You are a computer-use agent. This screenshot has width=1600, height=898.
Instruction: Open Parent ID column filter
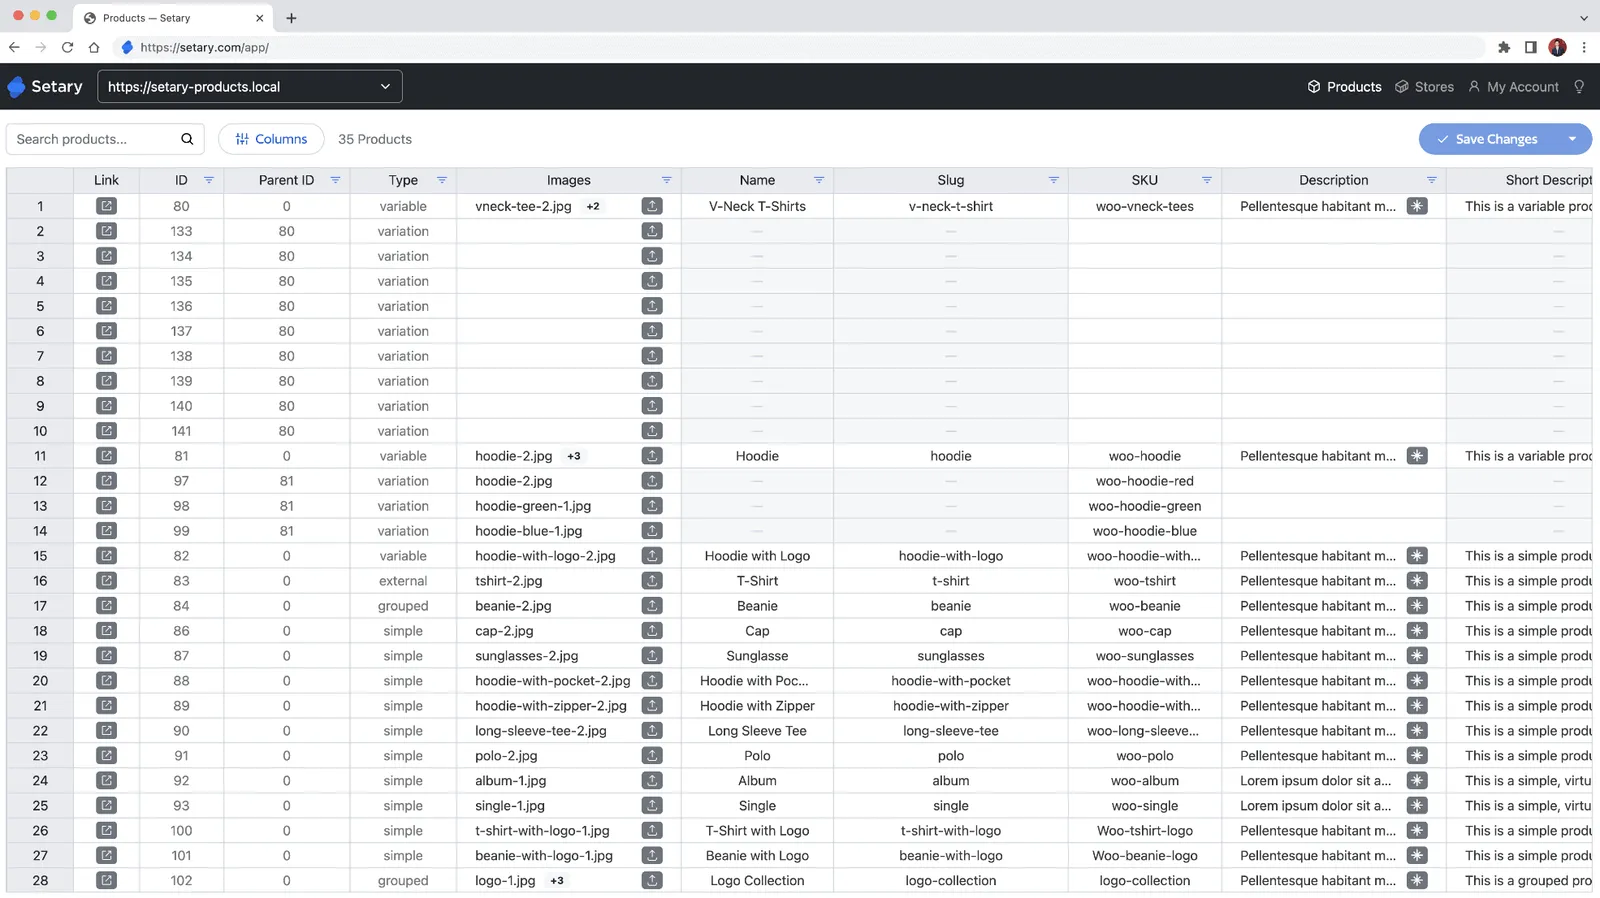click(335, 180)
